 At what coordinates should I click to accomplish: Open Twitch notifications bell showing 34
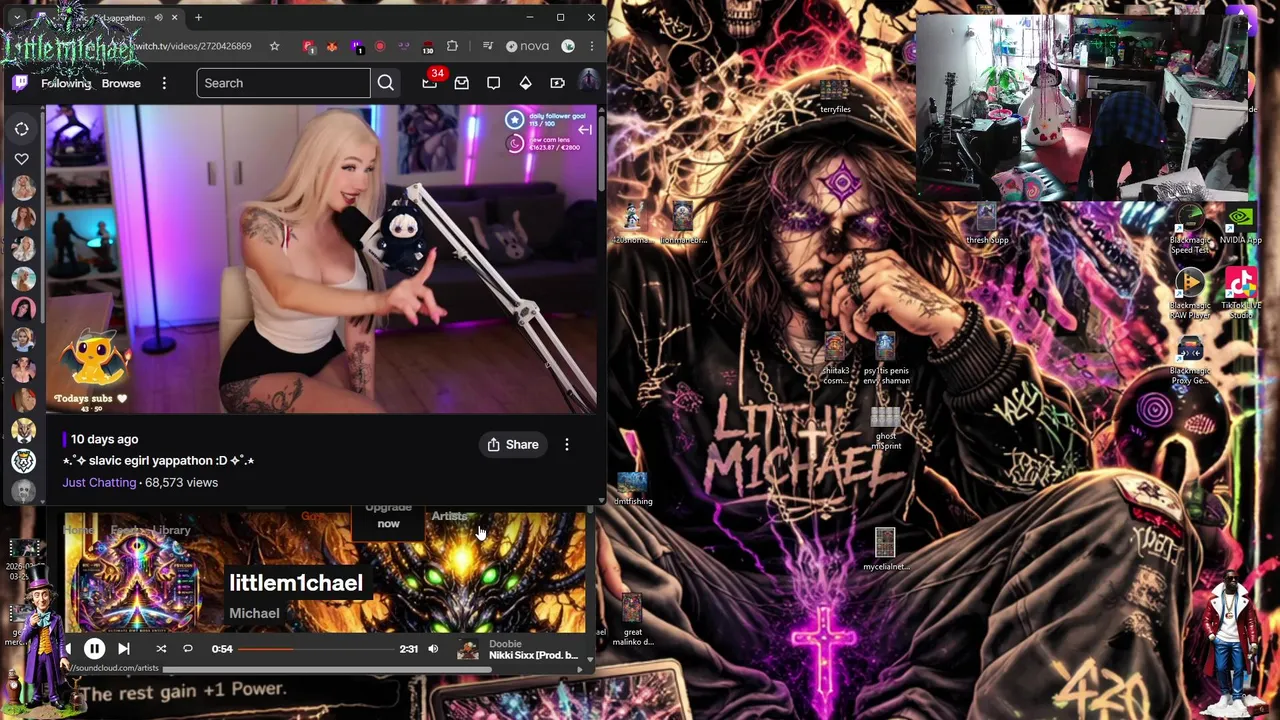430,83
